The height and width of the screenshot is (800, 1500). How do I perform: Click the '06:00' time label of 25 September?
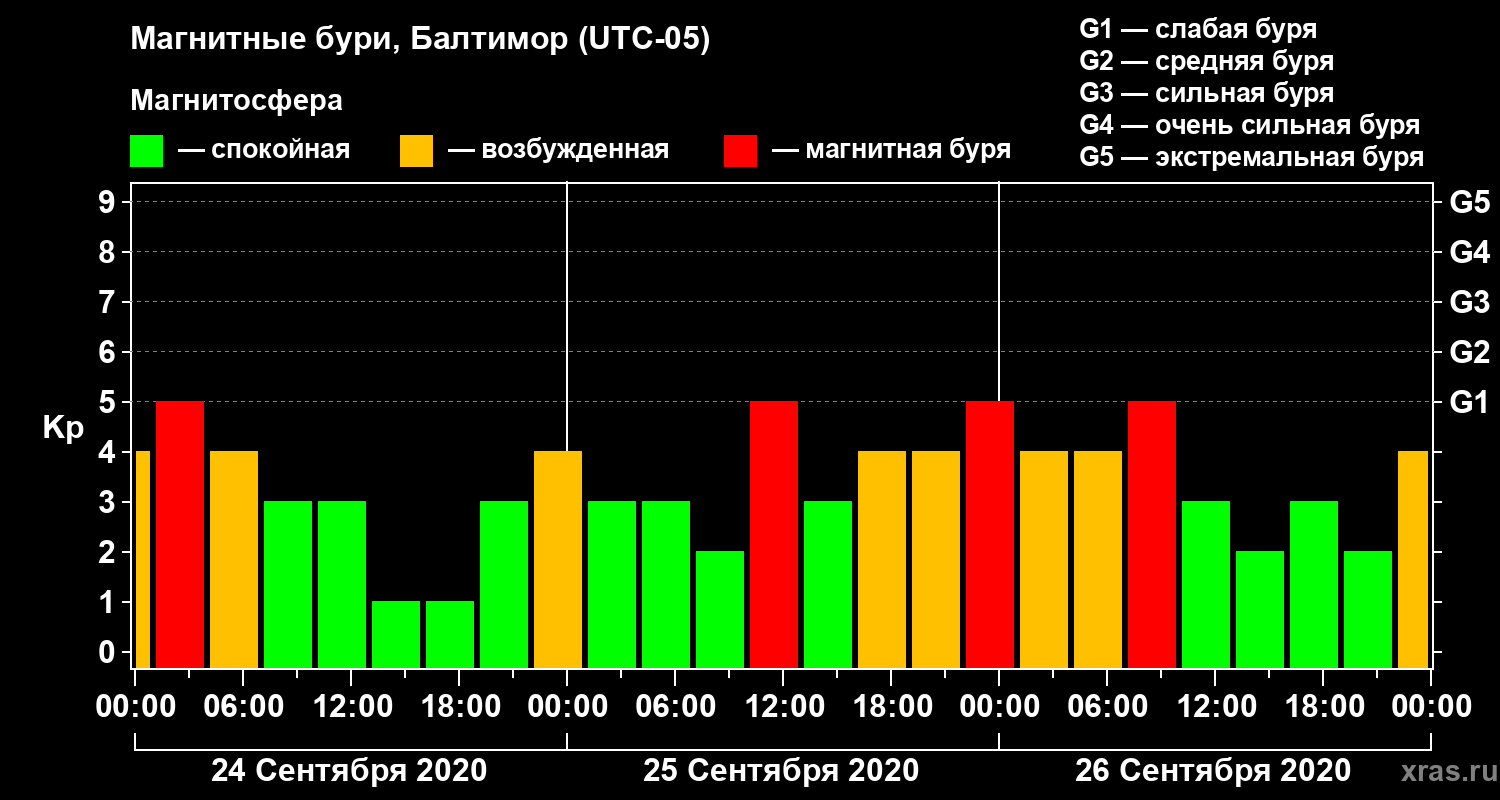[x=675, y=707]
